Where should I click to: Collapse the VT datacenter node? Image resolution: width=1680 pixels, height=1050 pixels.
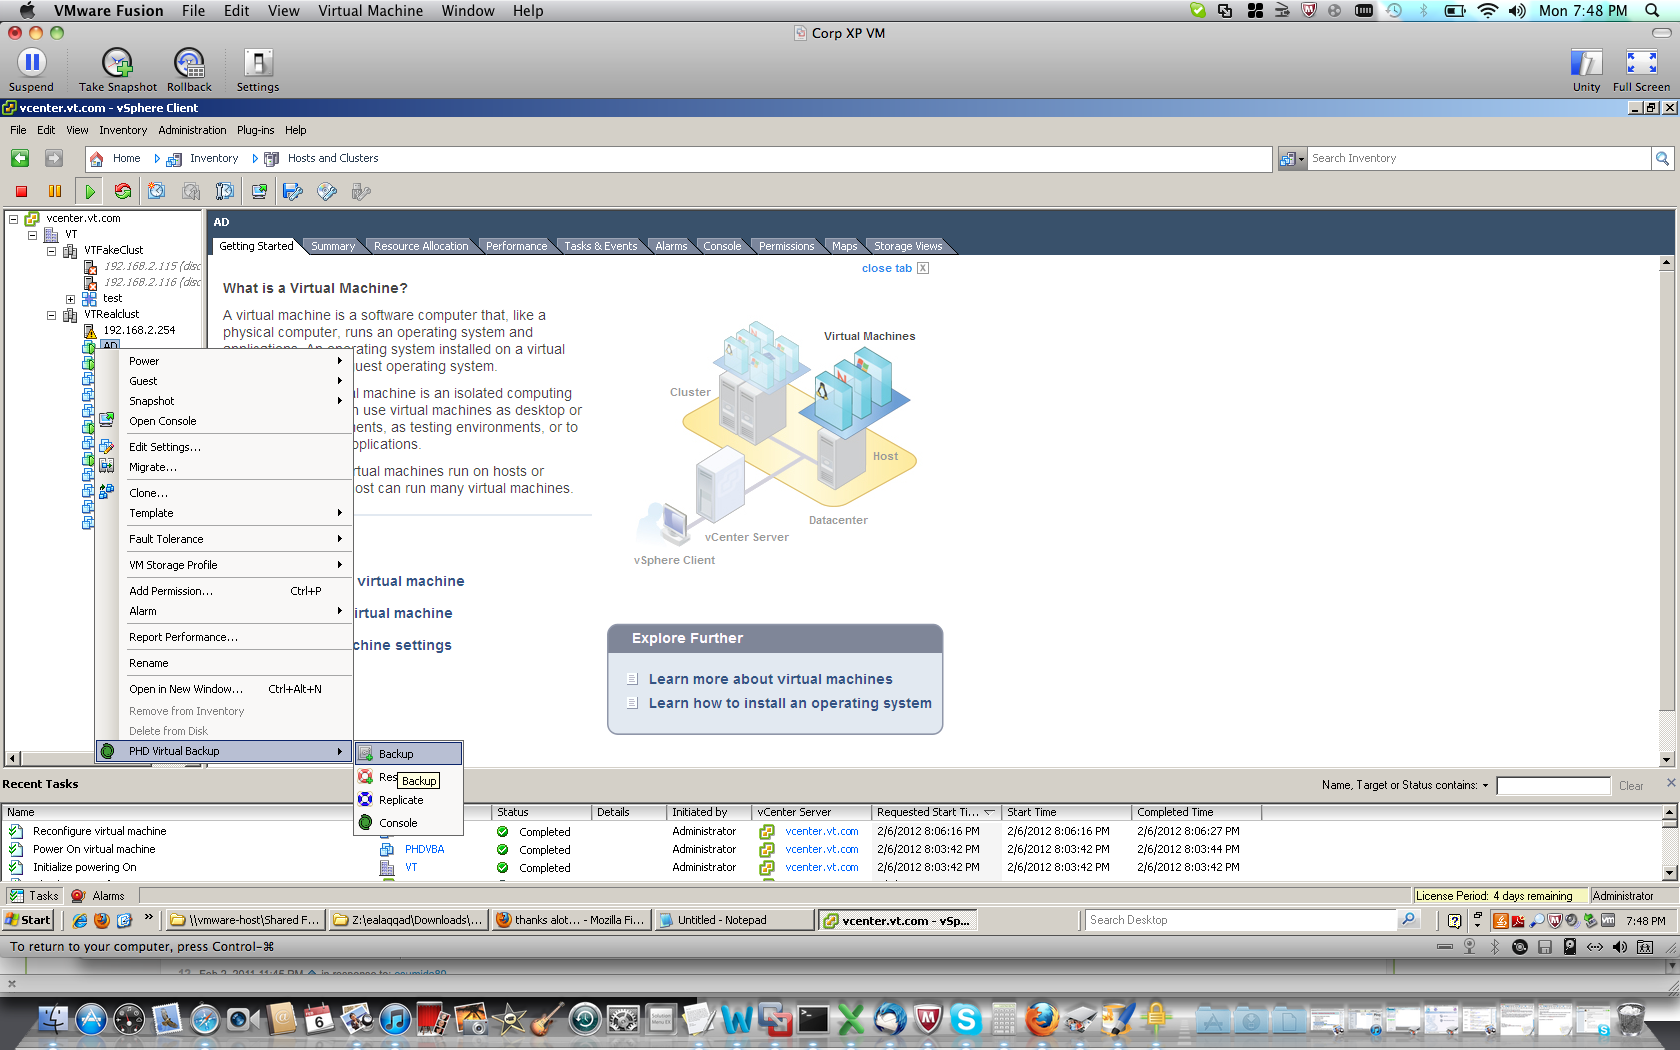pos(33,234)
